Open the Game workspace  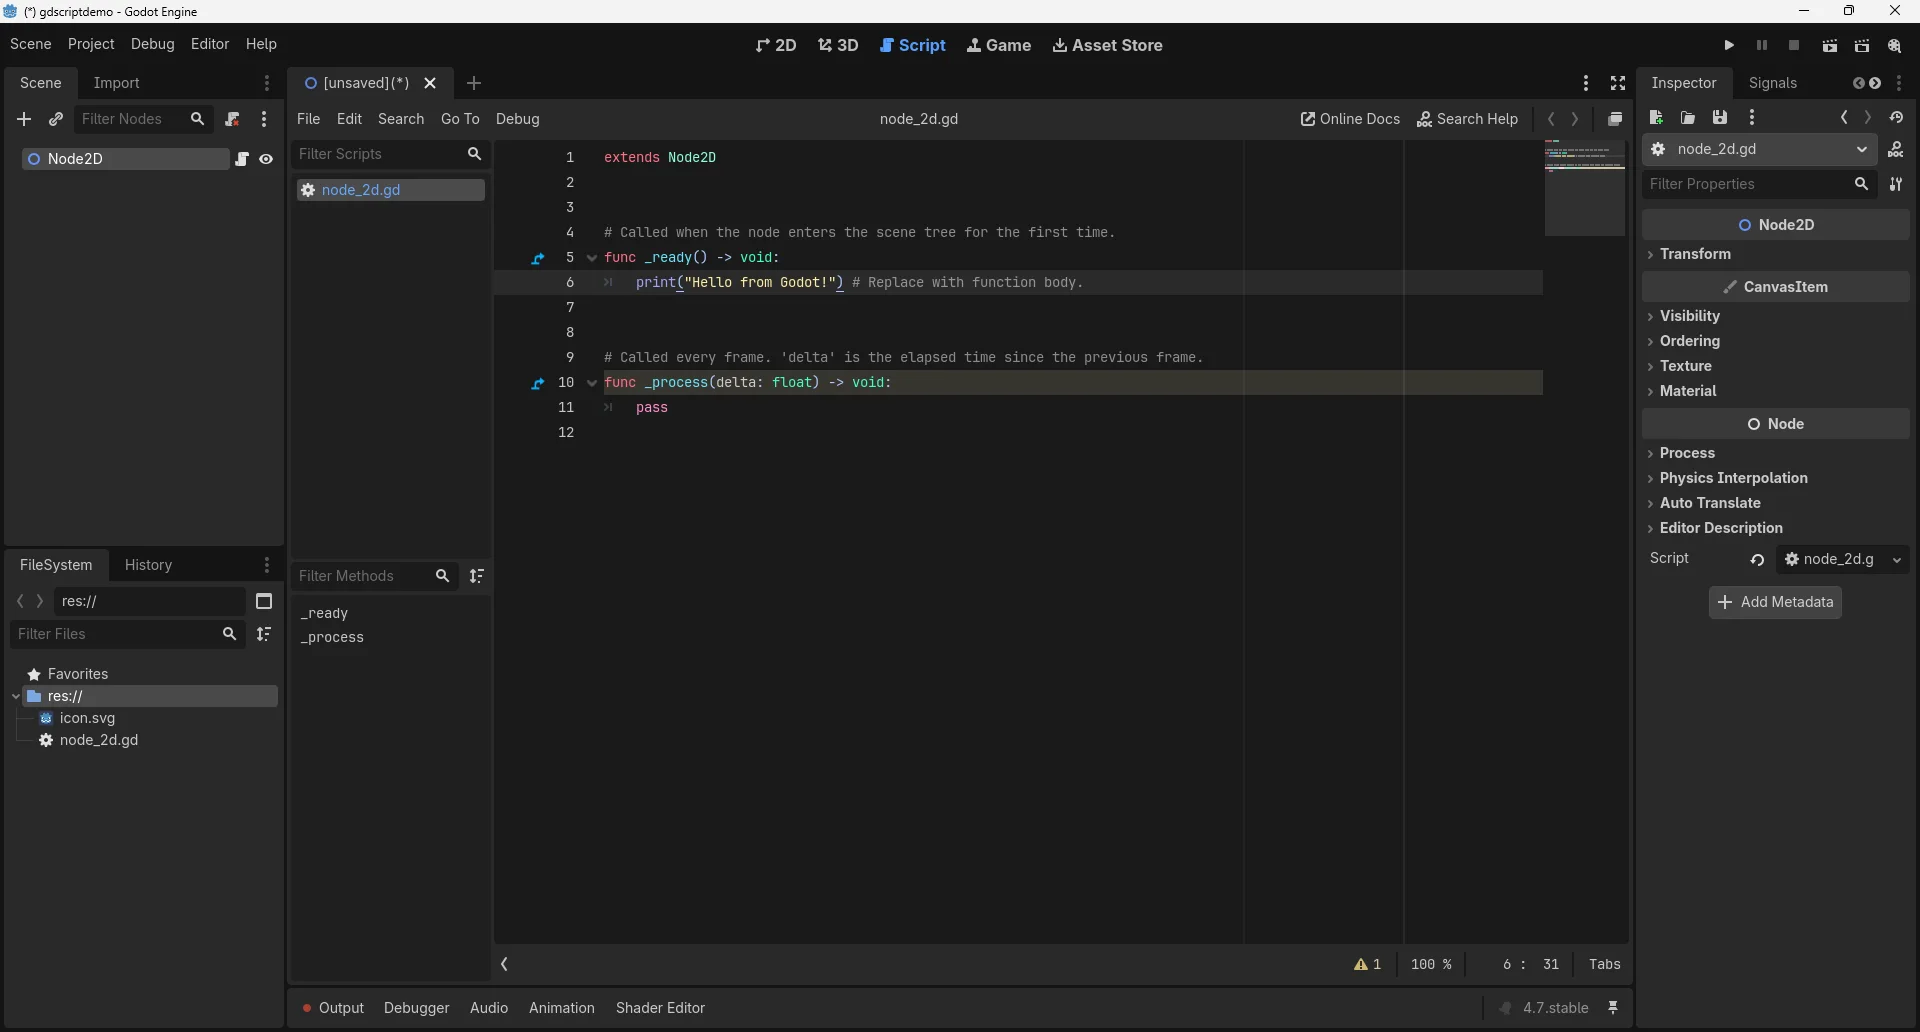click(x=999, y=45)
